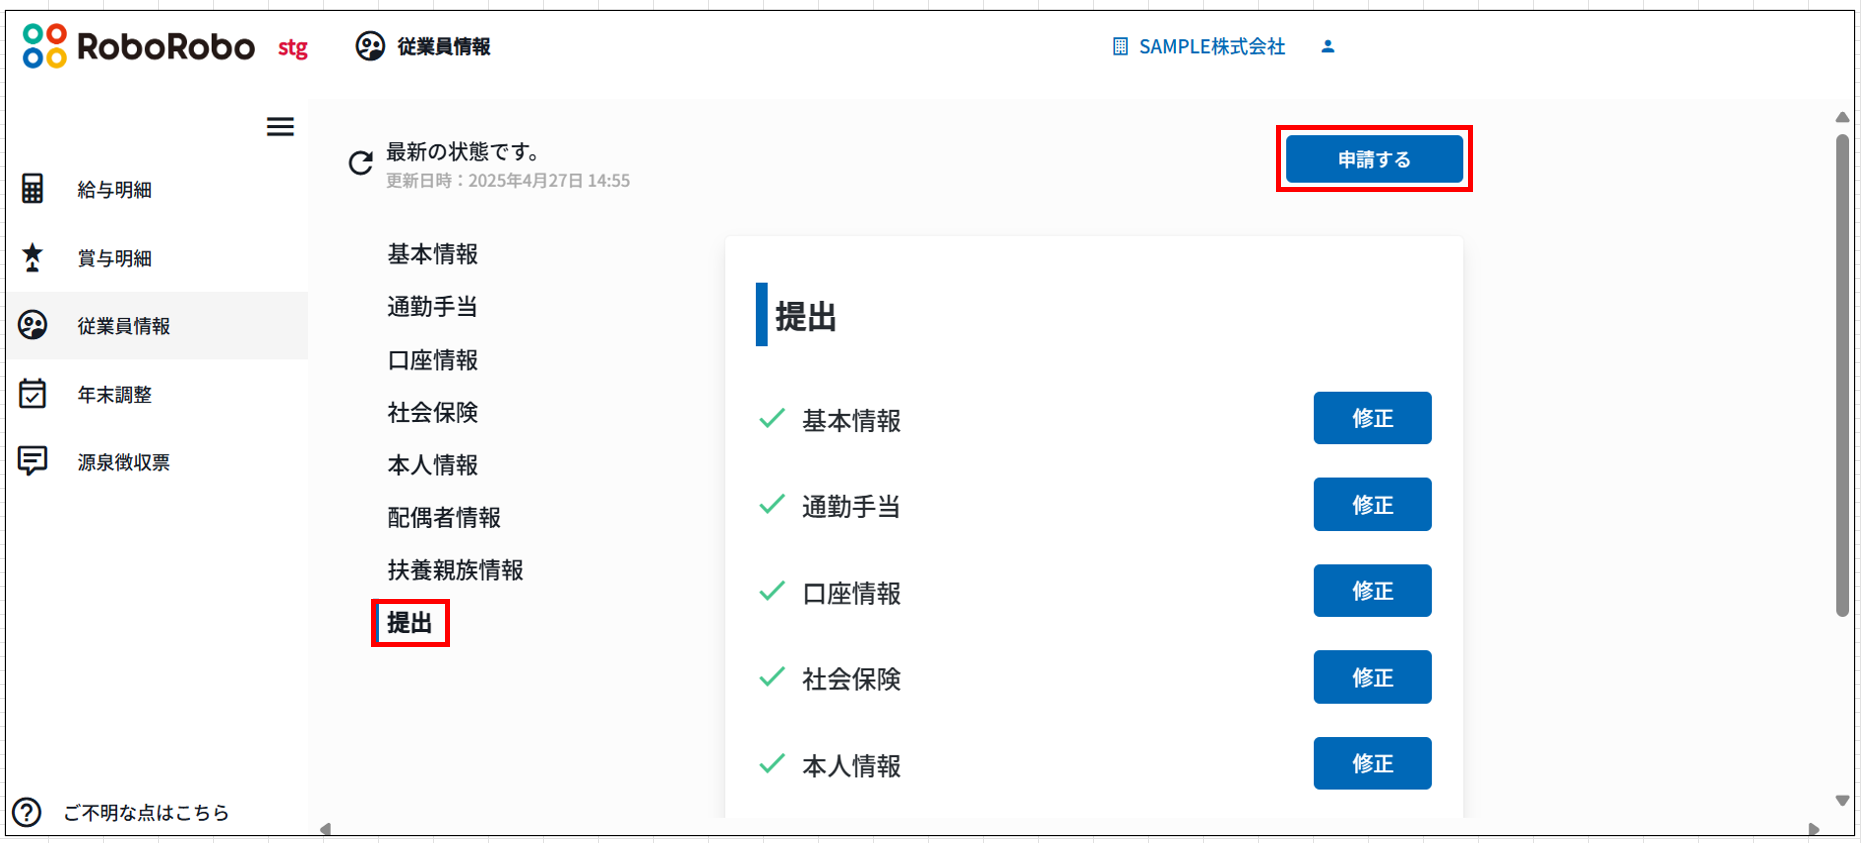Select 配偶者情報 in section list
This screenshot has height=843, width=1861.
(x=444, y=518)
